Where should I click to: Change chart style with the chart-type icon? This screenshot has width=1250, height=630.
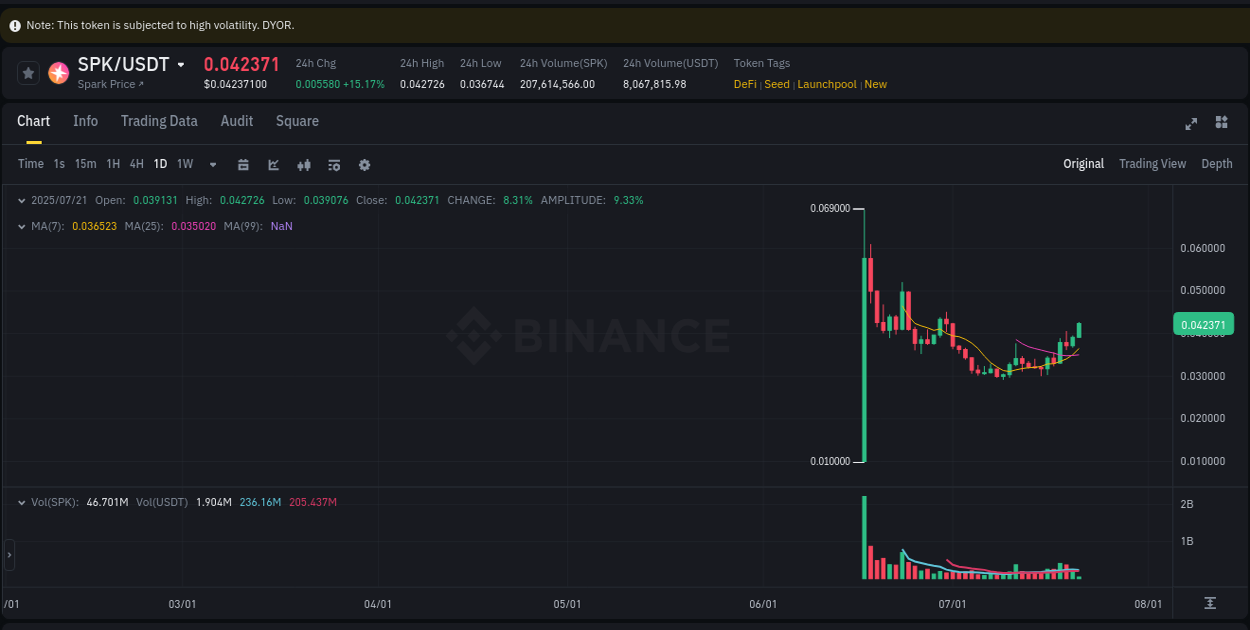tap(273, 164)
